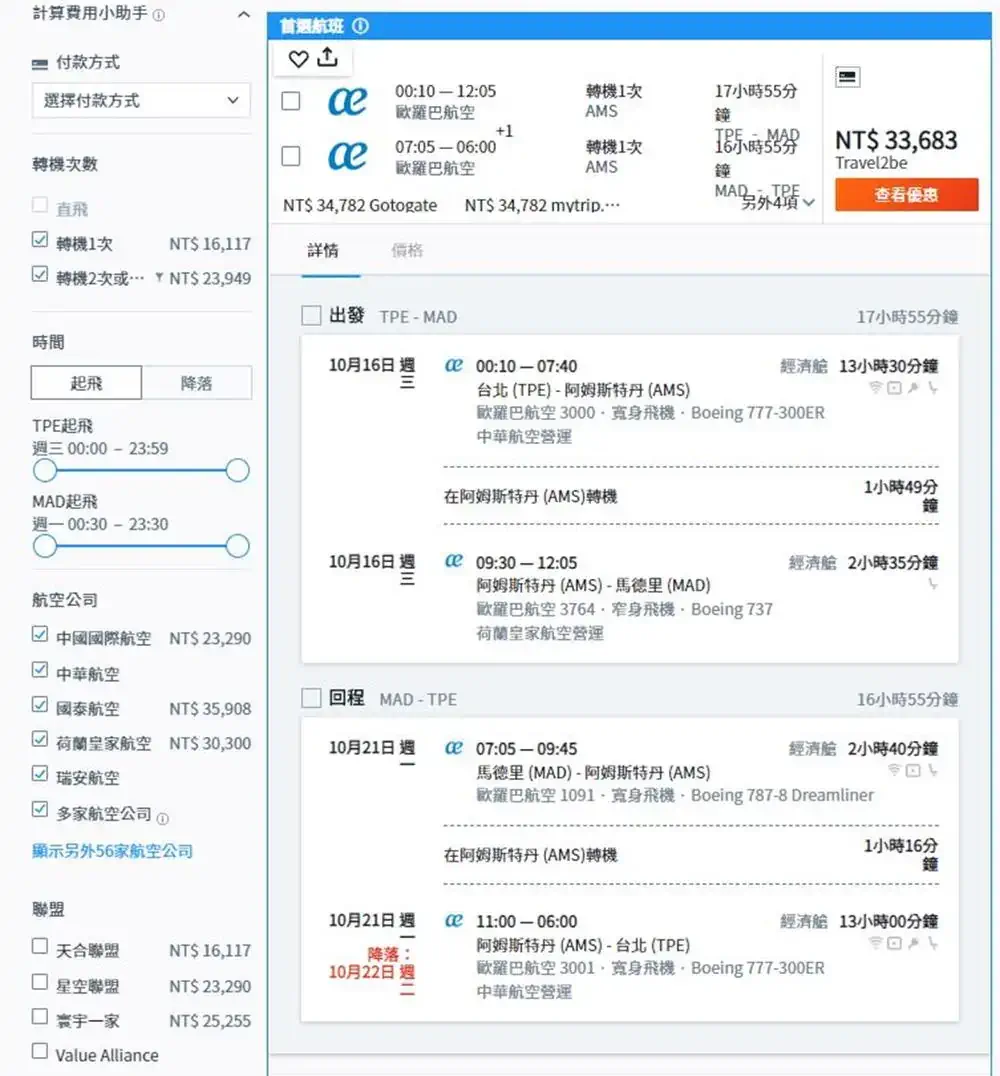Uncheck the 中華航空 airline filter

point(40,669)
